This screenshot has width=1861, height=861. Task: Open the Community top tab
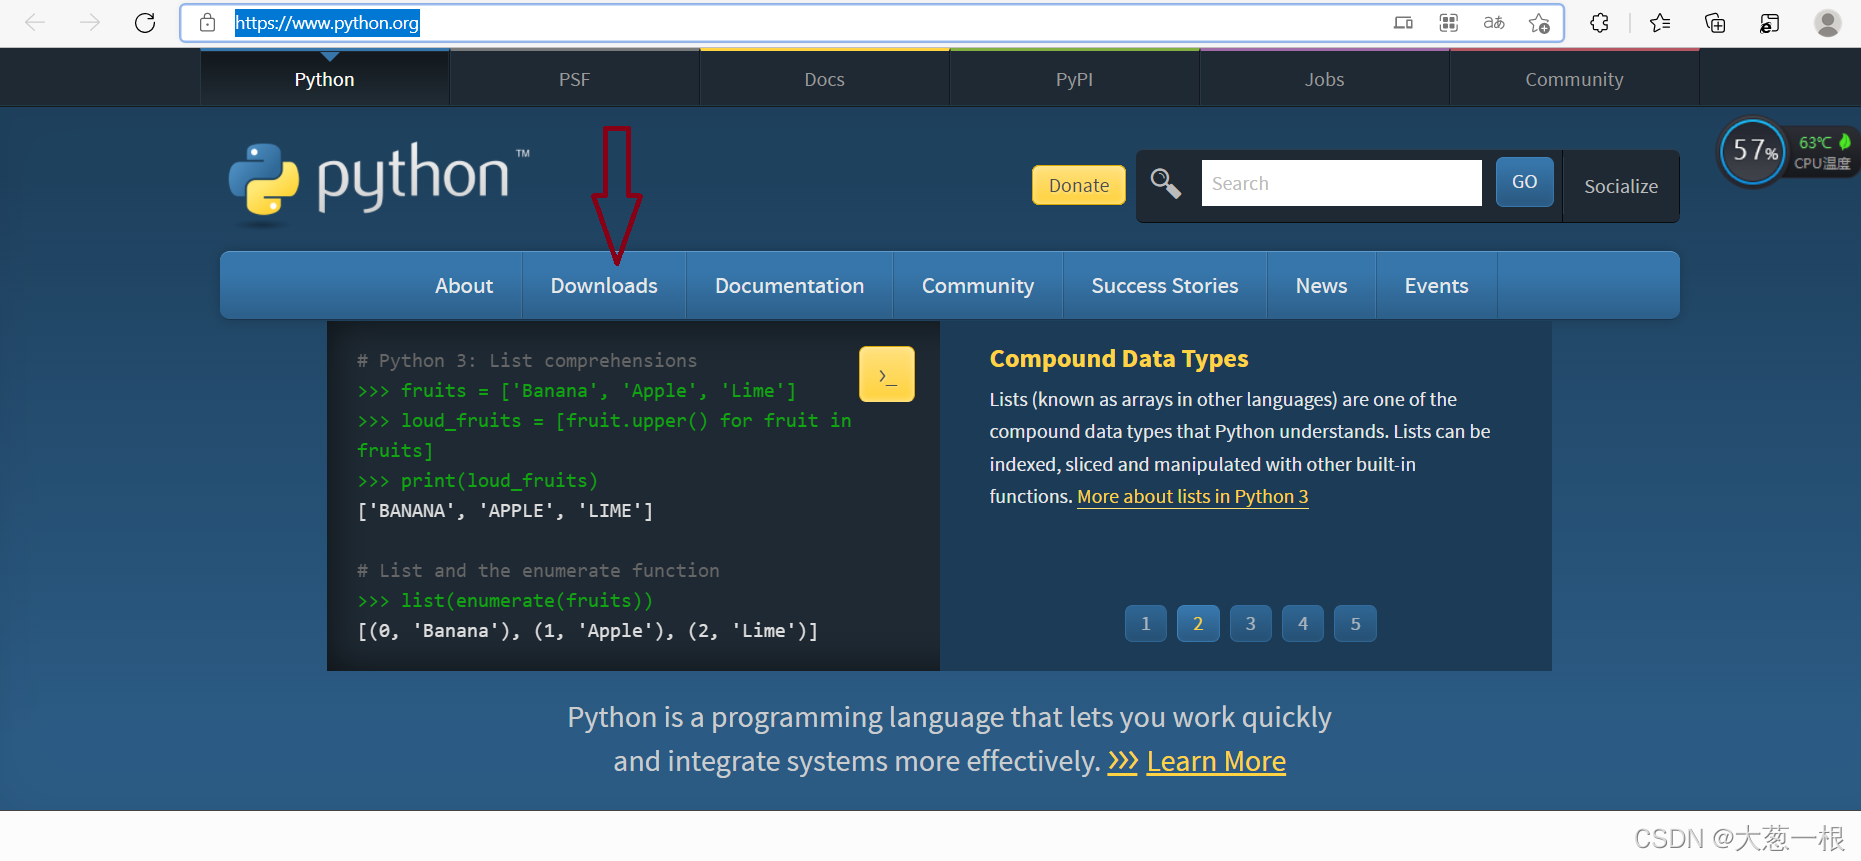click(1574, 78)
